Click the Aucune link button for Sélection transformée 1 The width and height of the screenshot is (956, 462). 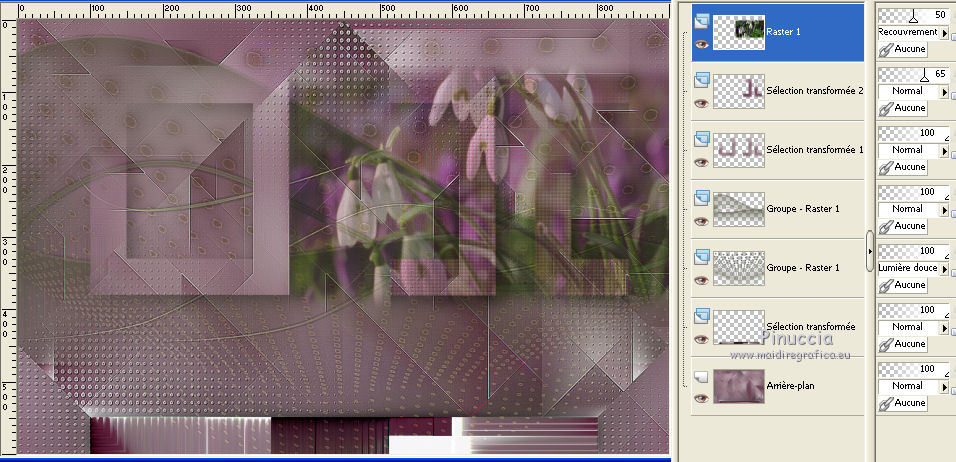[x=902, y=167]
